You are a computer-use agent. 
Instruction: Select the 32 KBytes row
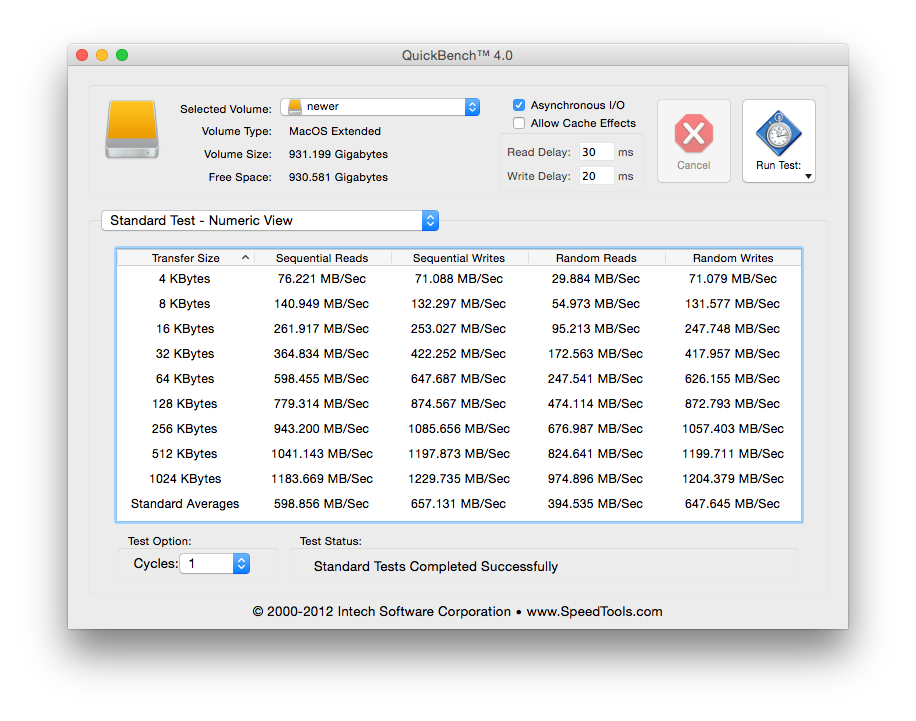(x=459, y=353)
